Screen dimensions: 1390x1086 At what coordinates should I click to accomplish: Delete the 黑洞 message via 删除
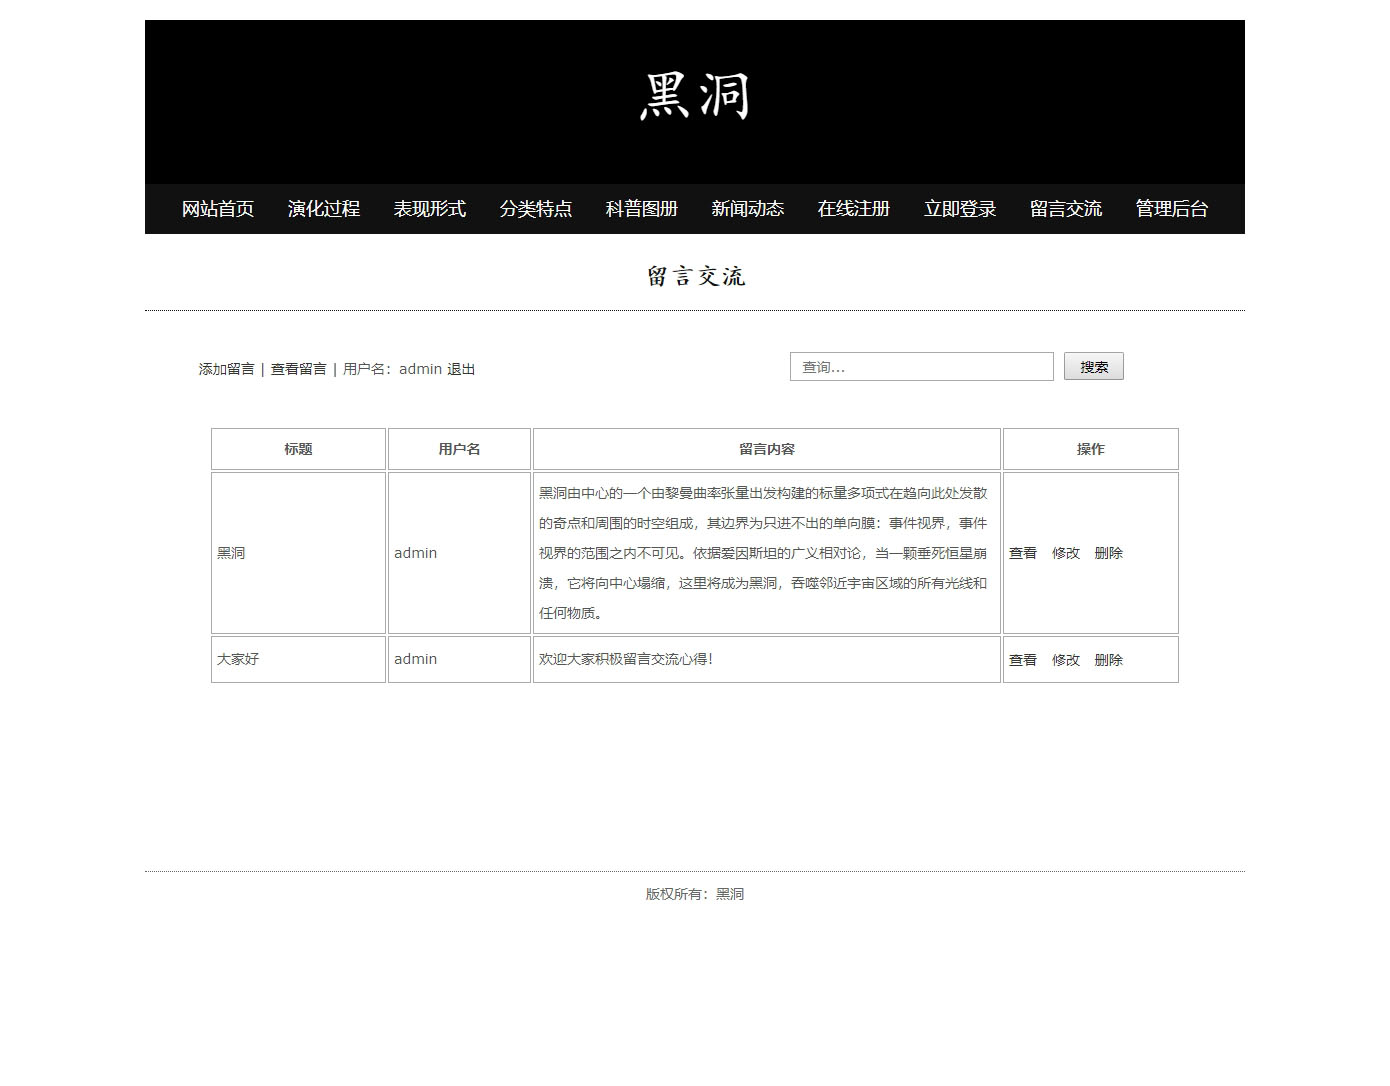point(1109,553)
